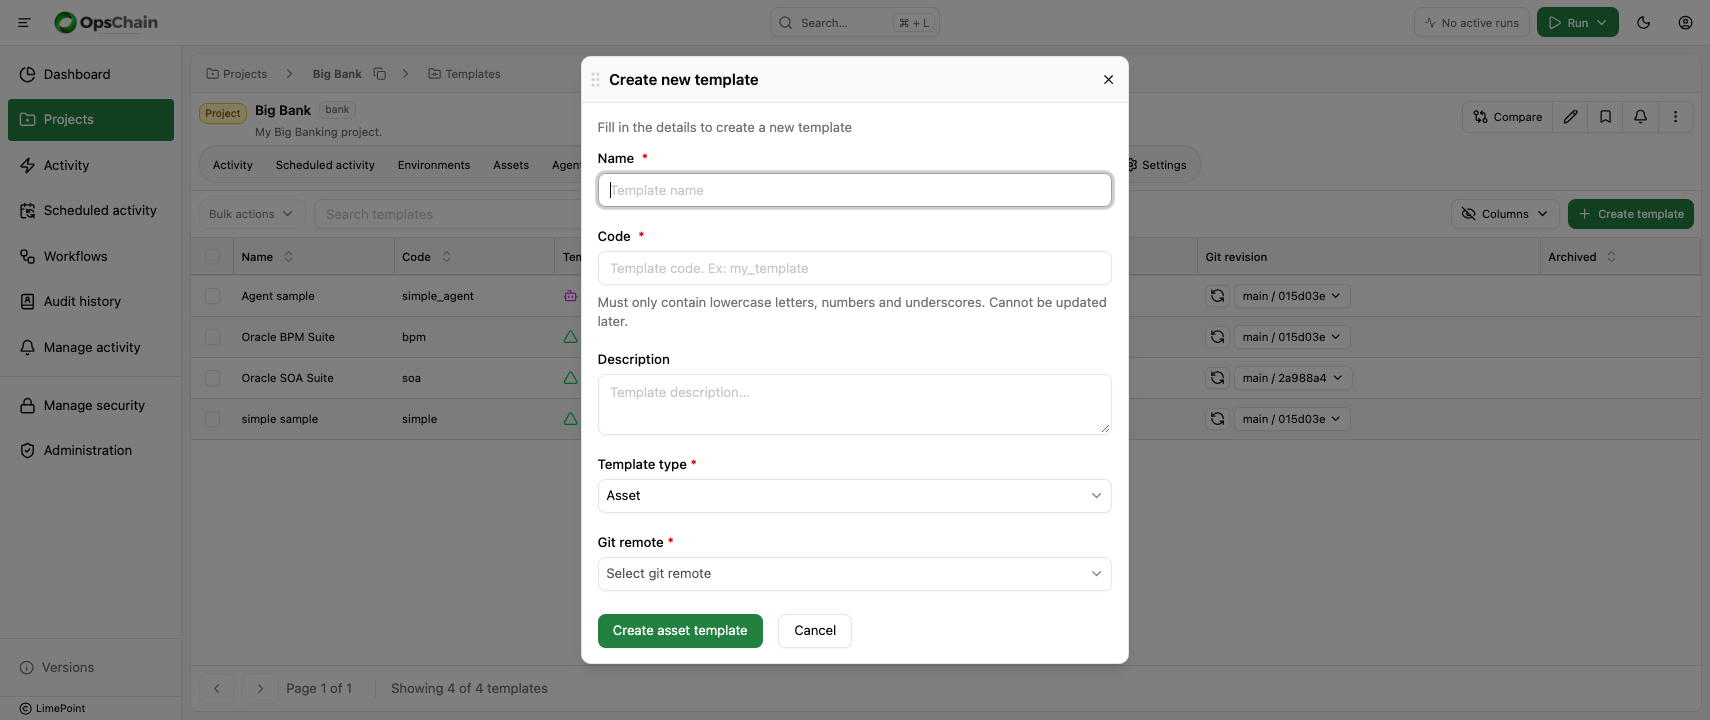This screenshot has height=720, width=1710.
Task: Toggle the sidebar menu icon
Action: click(24, 22)
